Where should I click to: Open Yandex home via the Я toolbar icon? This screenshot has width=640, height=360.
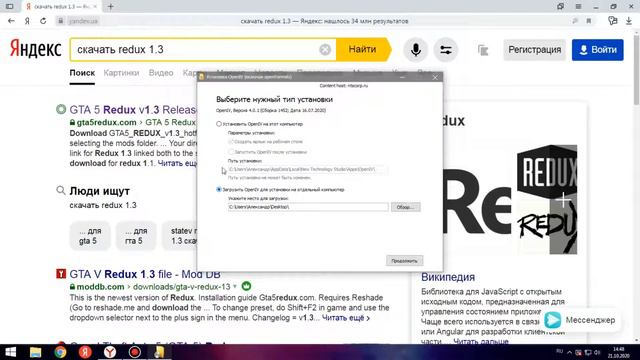[x=27, y=21]
